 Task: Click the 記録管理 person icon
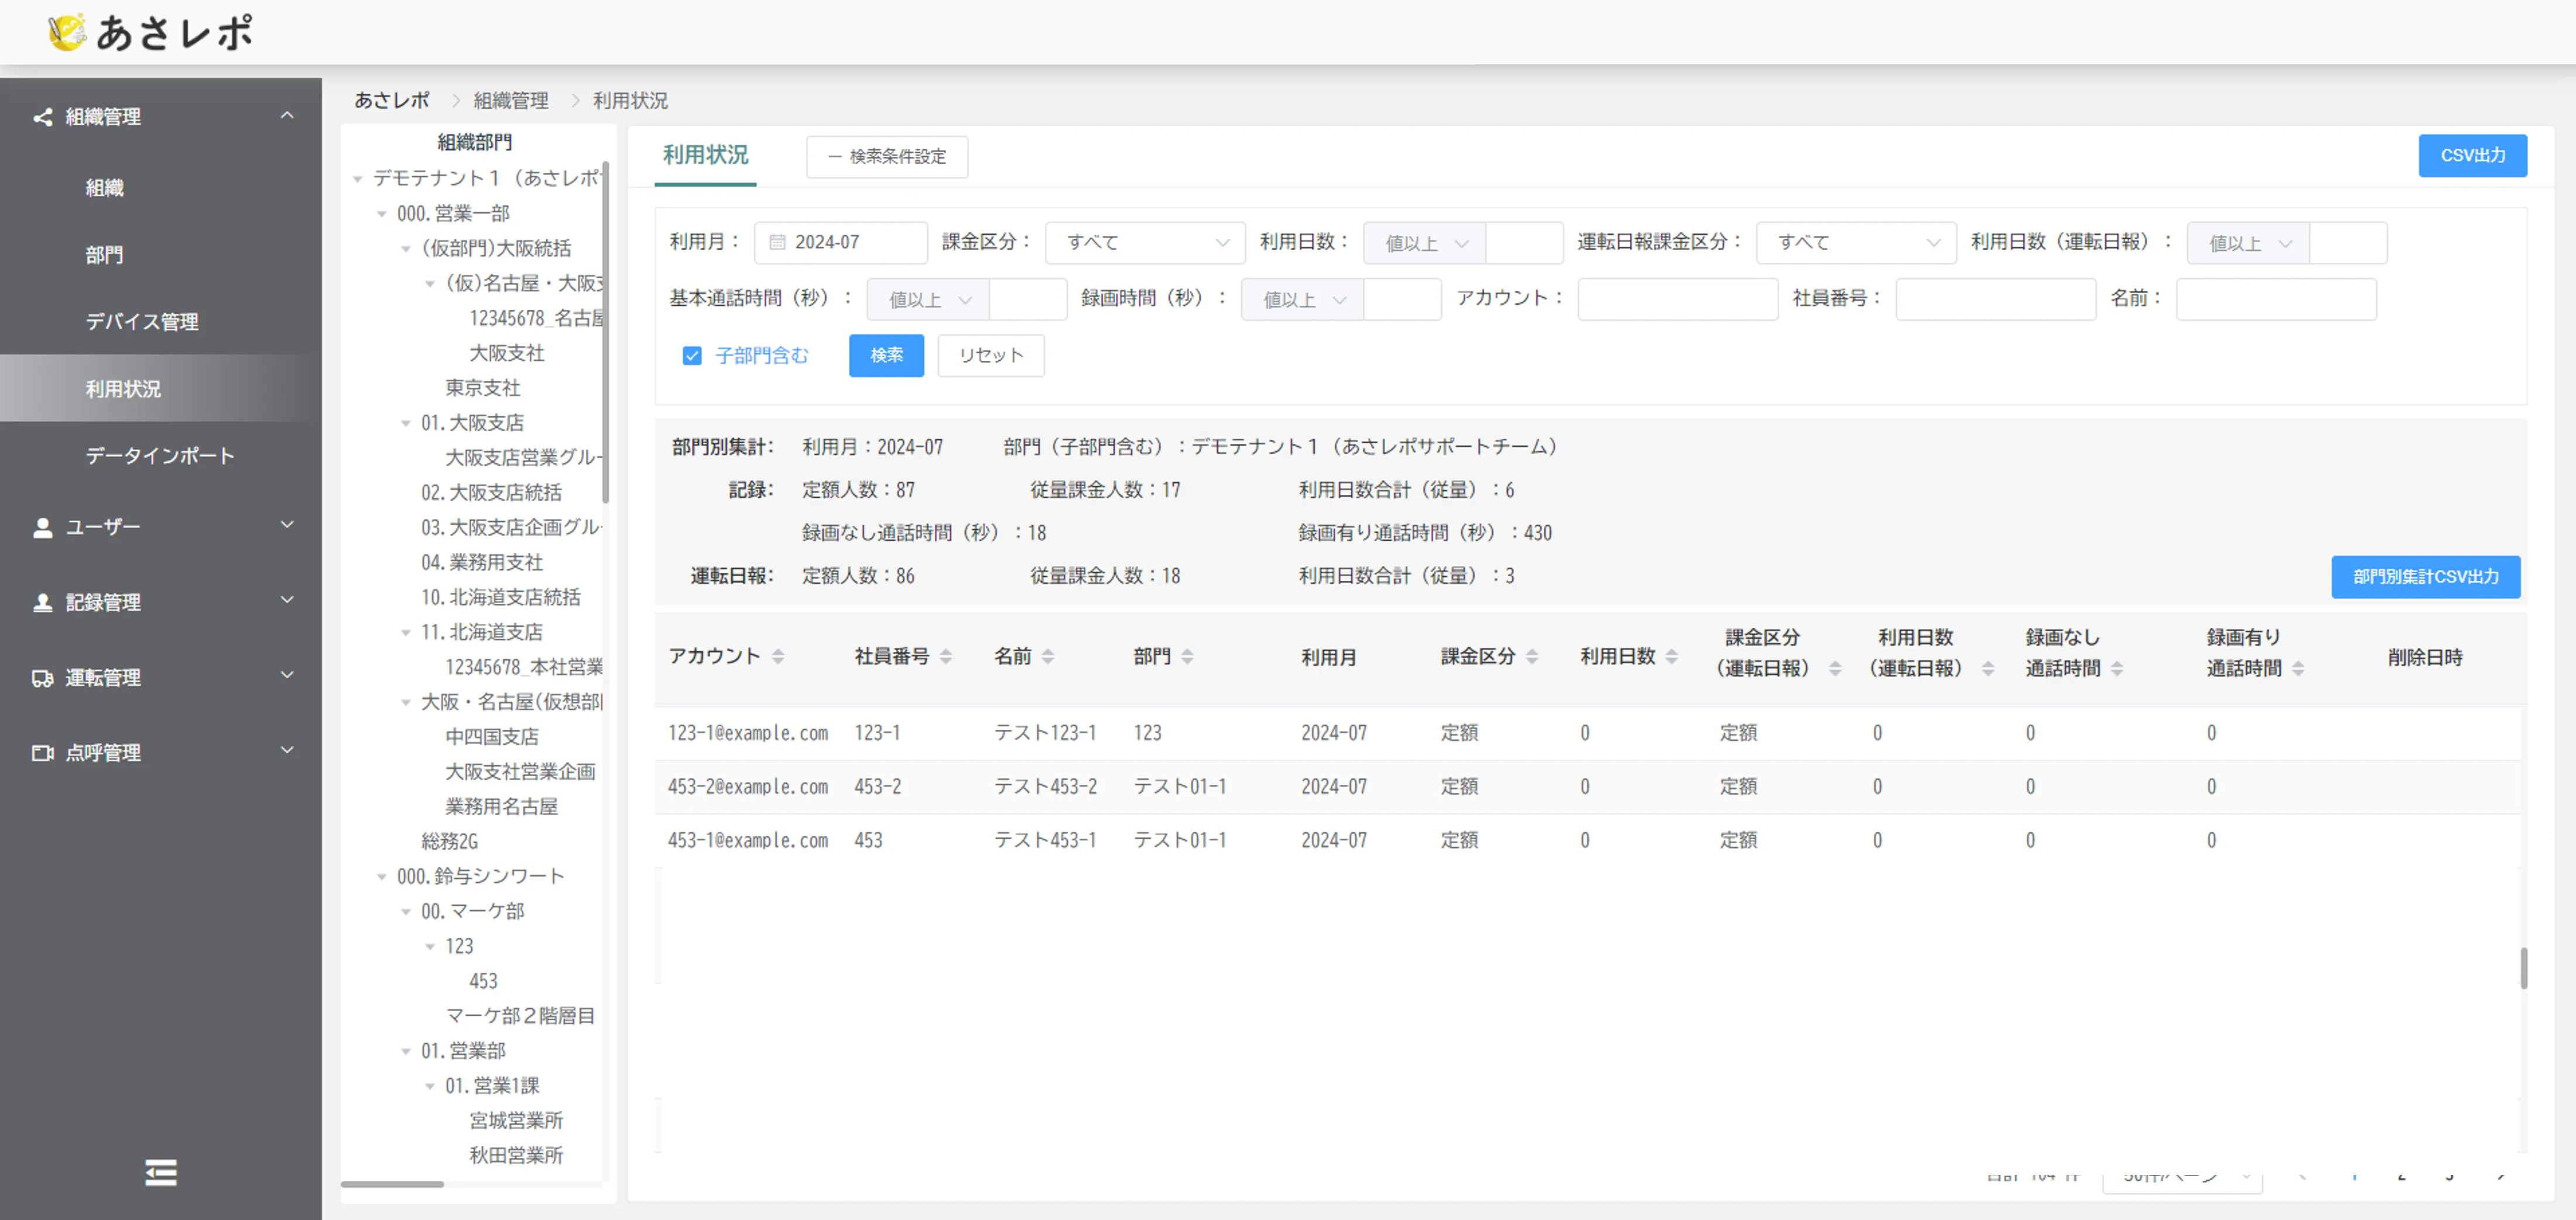[x=42, y=602]
